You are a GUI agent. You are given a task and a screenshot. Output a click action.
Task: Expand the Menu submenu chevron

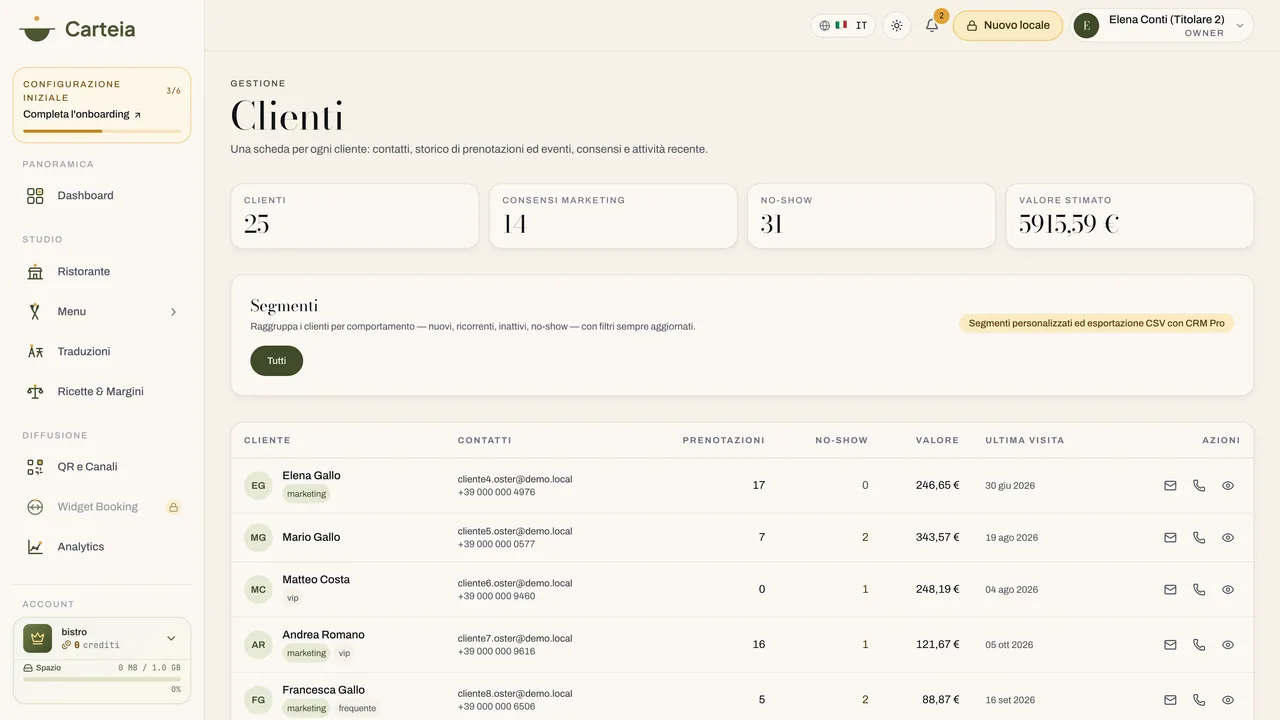[173, 312]
